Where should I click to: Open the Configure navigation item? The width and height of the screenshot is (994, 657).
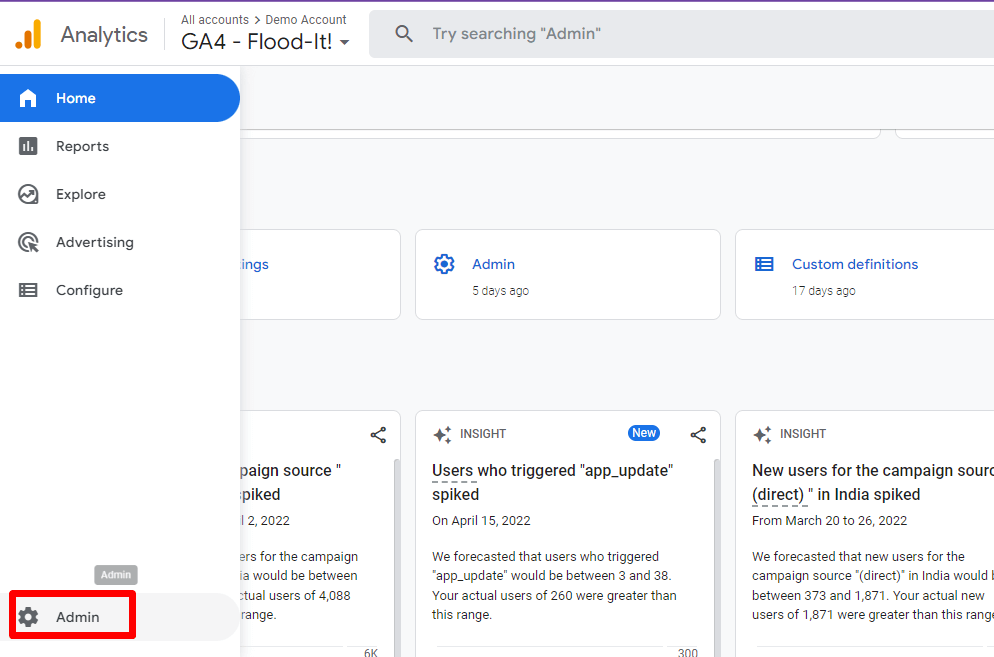pos(89,290)
